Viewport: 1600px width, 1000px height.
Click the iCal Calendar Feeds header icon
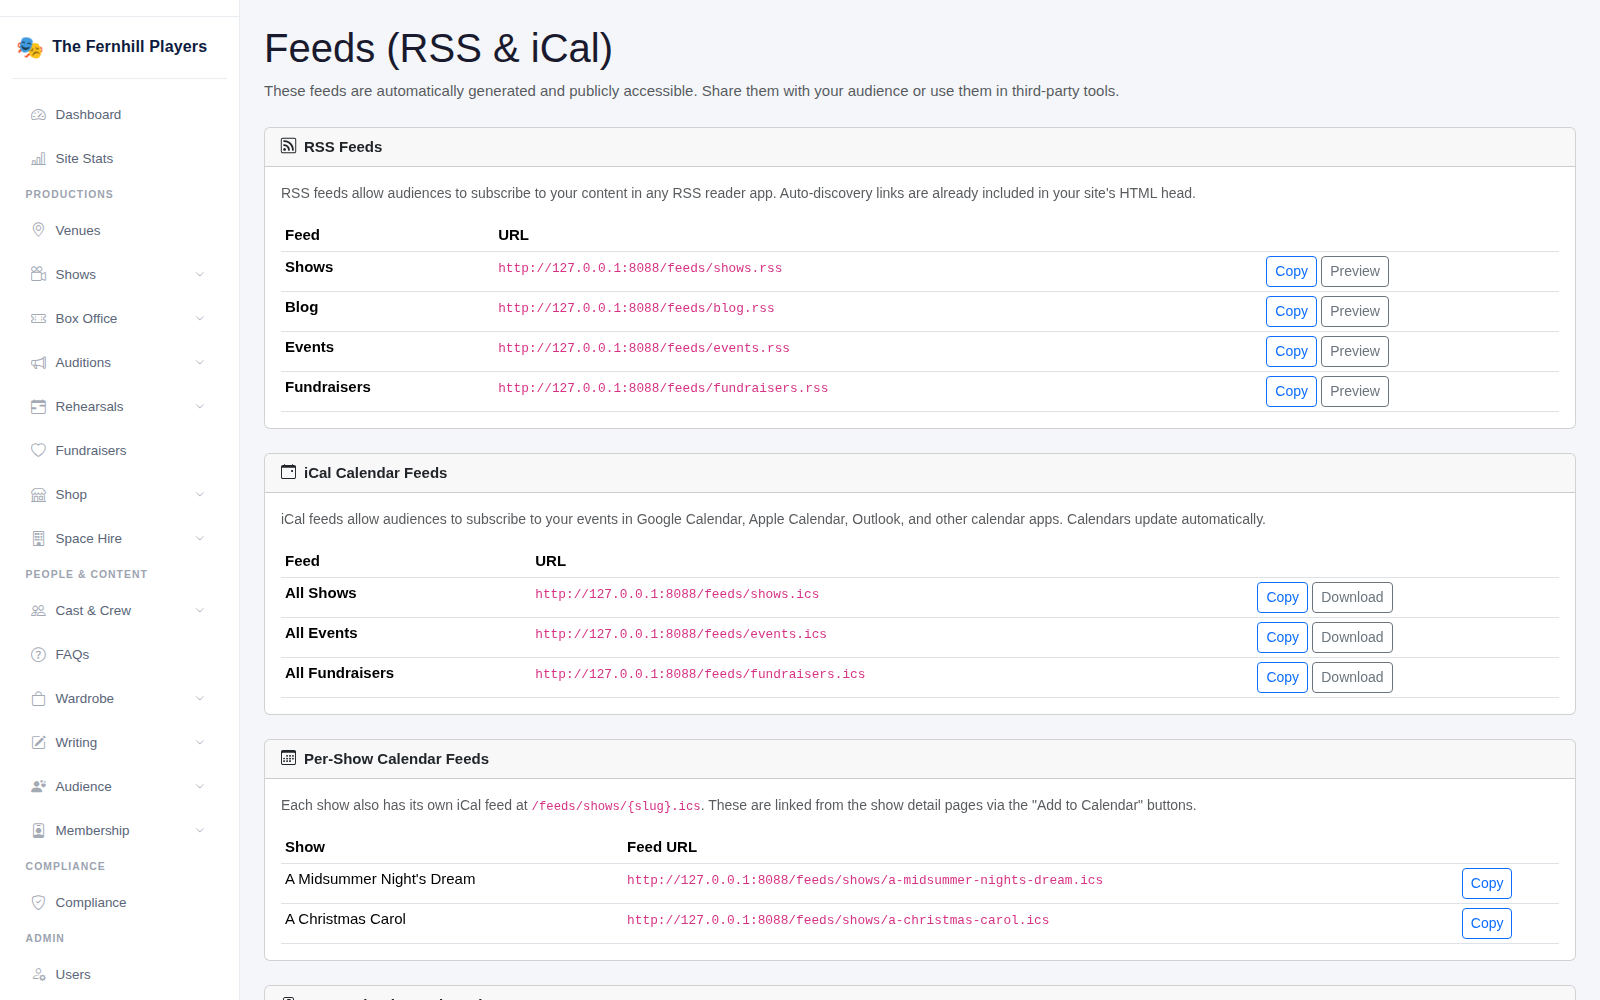pyautogui.click(x=288, y=472)
